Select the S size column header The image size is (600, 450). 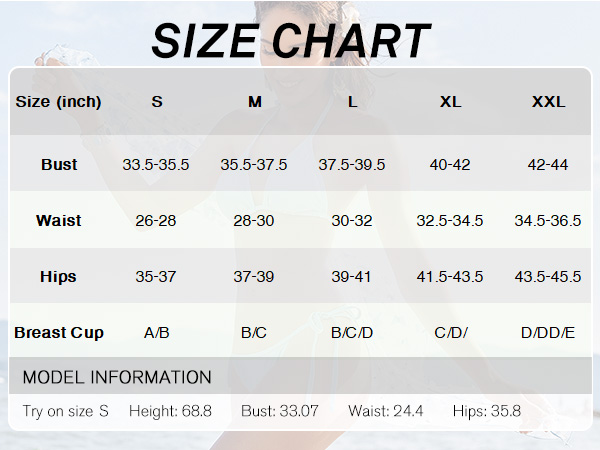click(157, 102)
